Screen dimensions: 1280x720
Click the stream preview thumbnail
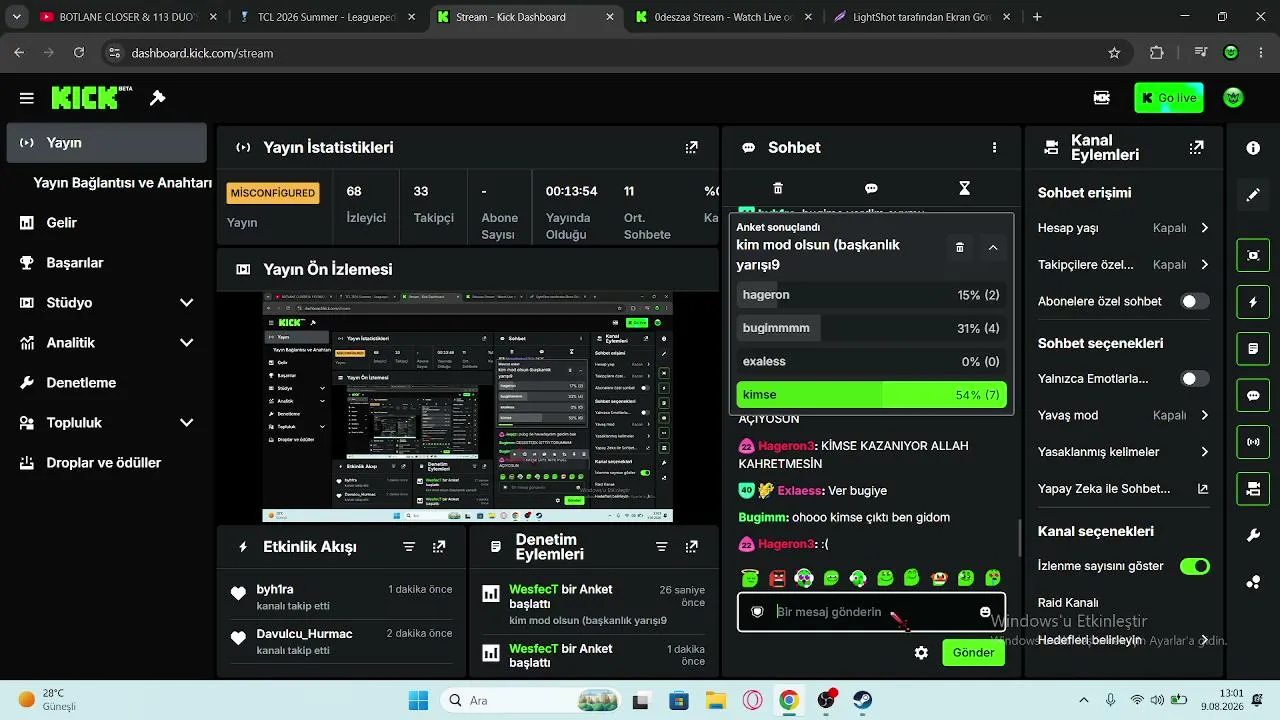pyautogui.click(x=468, y=407)
